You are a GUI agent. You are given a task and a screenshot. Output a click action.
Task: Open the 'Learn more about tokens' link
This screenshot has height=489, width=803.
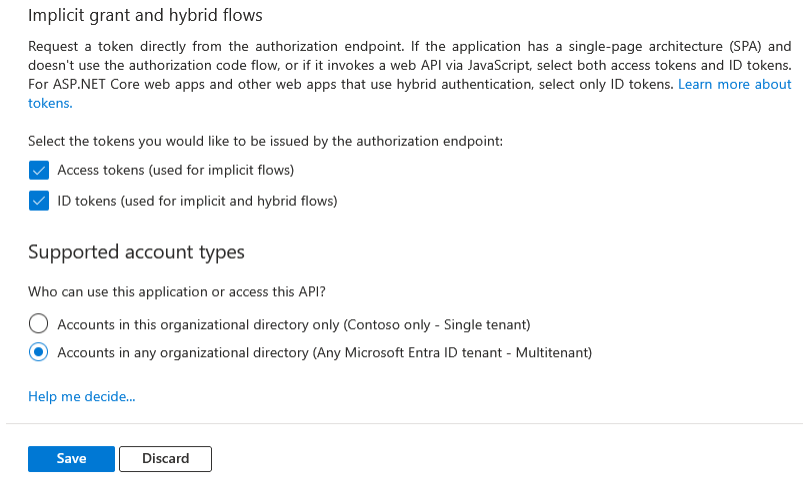(x=734, y=84)
